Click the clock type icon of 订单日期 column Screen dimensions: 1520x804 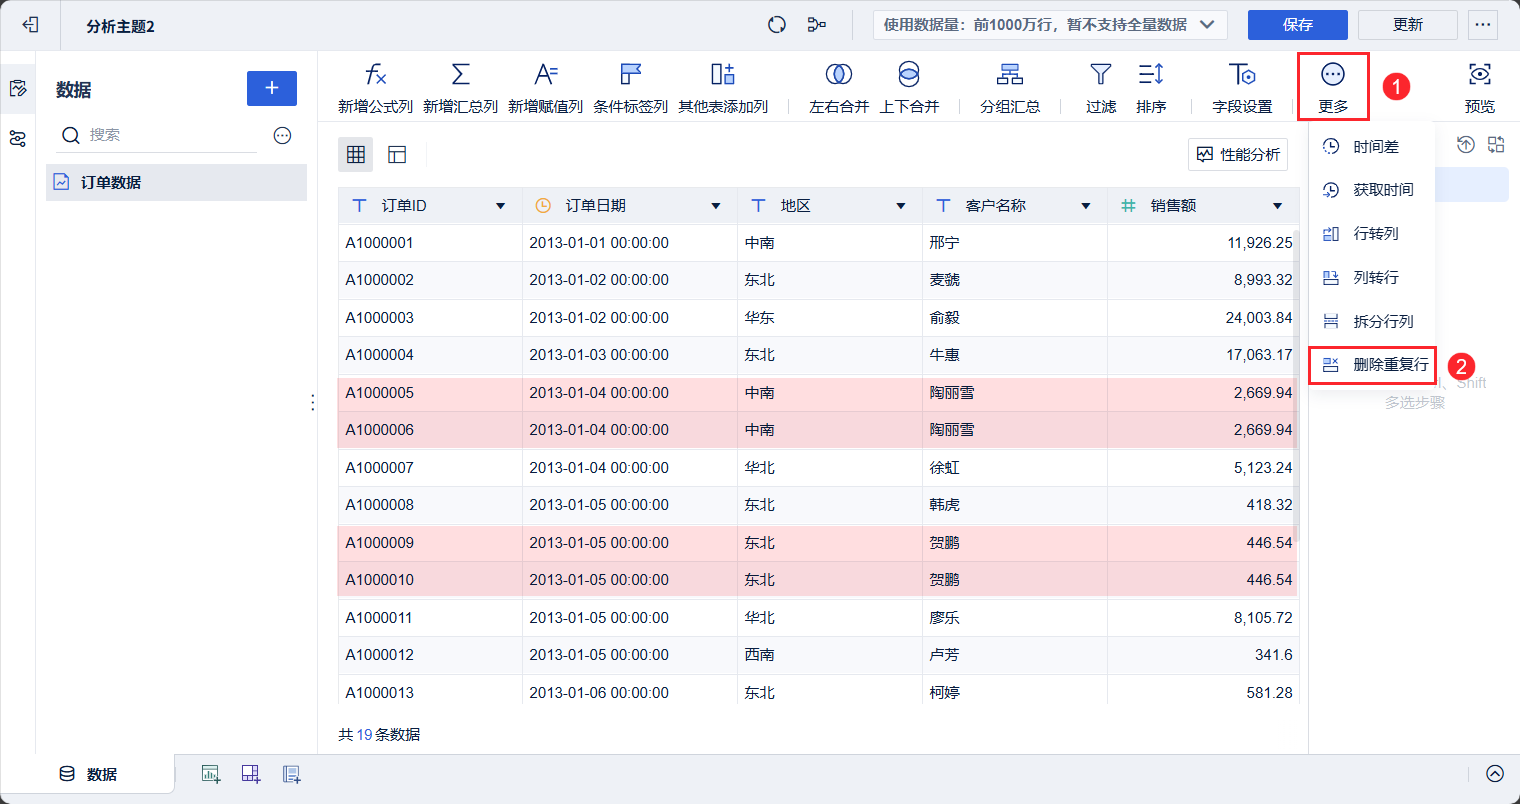(543, 205)
